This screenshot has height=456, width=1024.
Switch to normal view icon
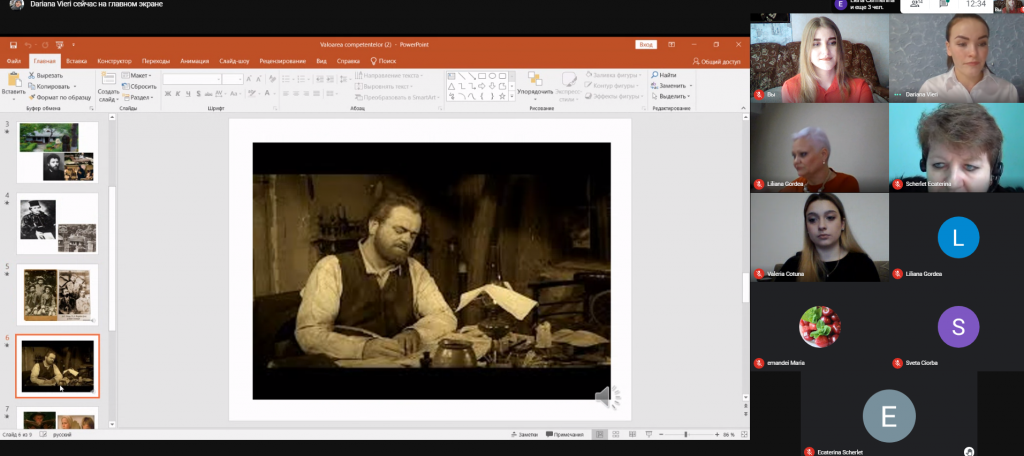point(600,434)
